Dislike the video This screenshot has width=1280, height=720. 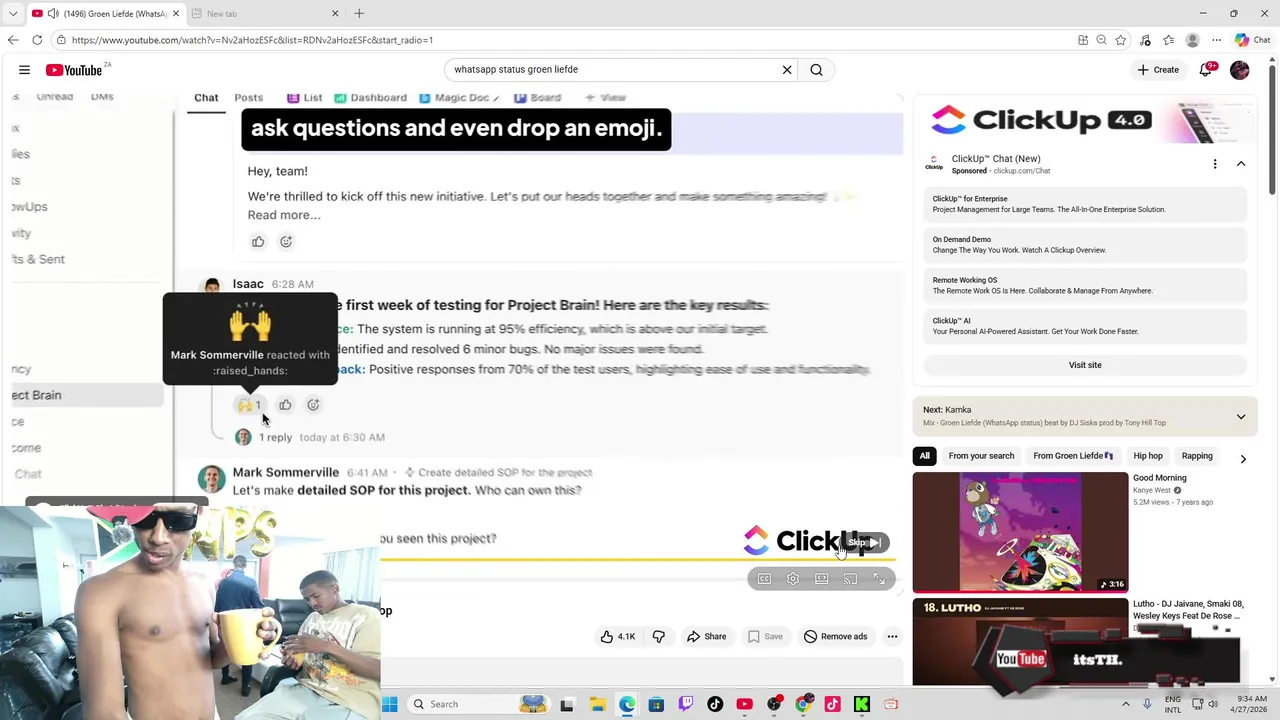click(659, 636)
